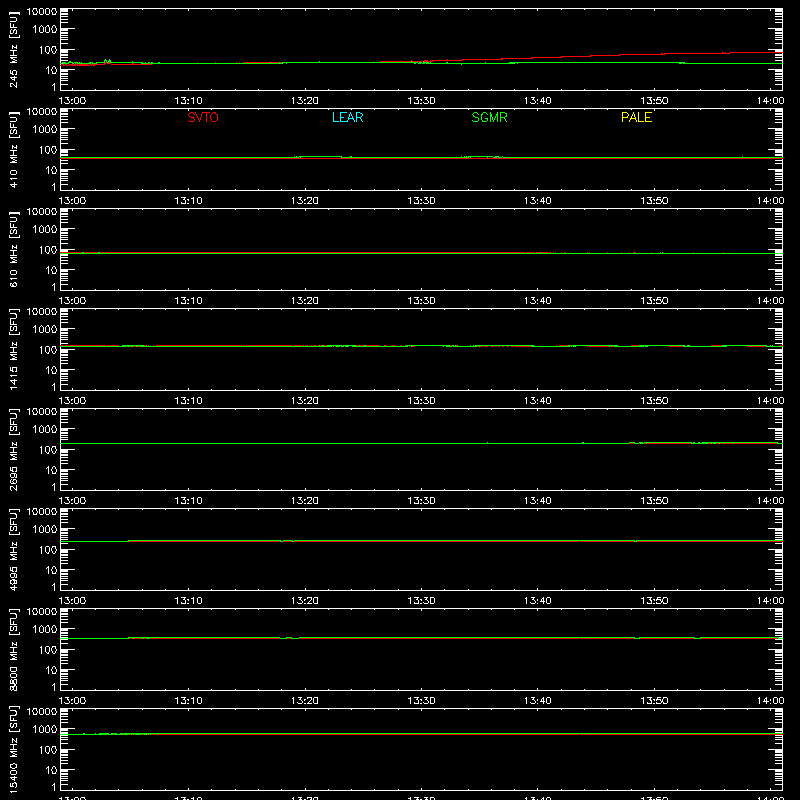
Task: Click the cyan LEAR legend label
Action: 347,117
